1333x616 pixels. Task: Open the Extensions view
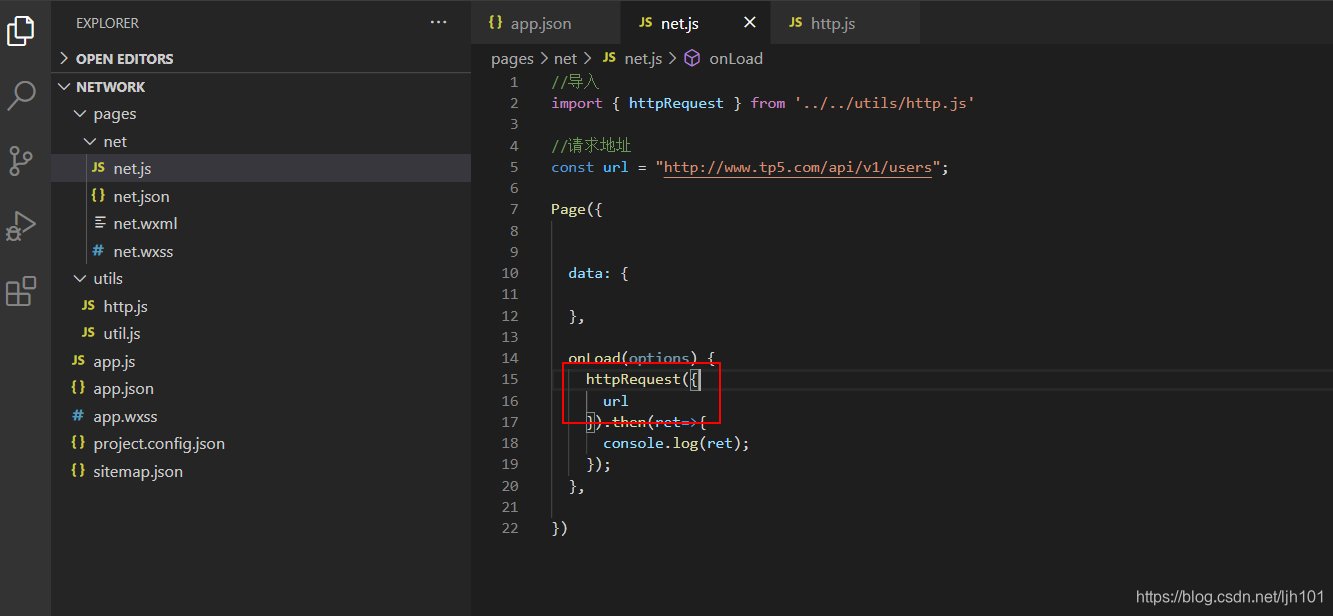pos(21,292)
